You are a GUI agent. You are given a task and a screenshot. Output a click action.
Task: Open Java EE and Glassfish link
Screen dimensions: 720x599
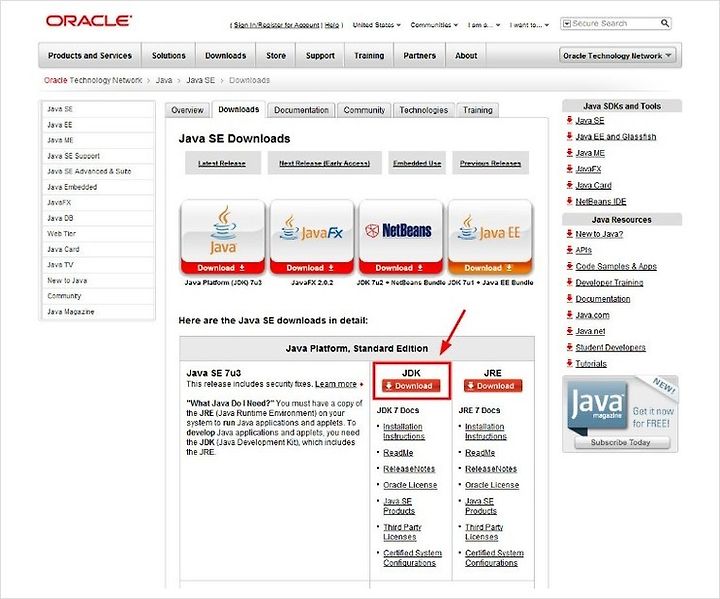[x=616, y=137]
